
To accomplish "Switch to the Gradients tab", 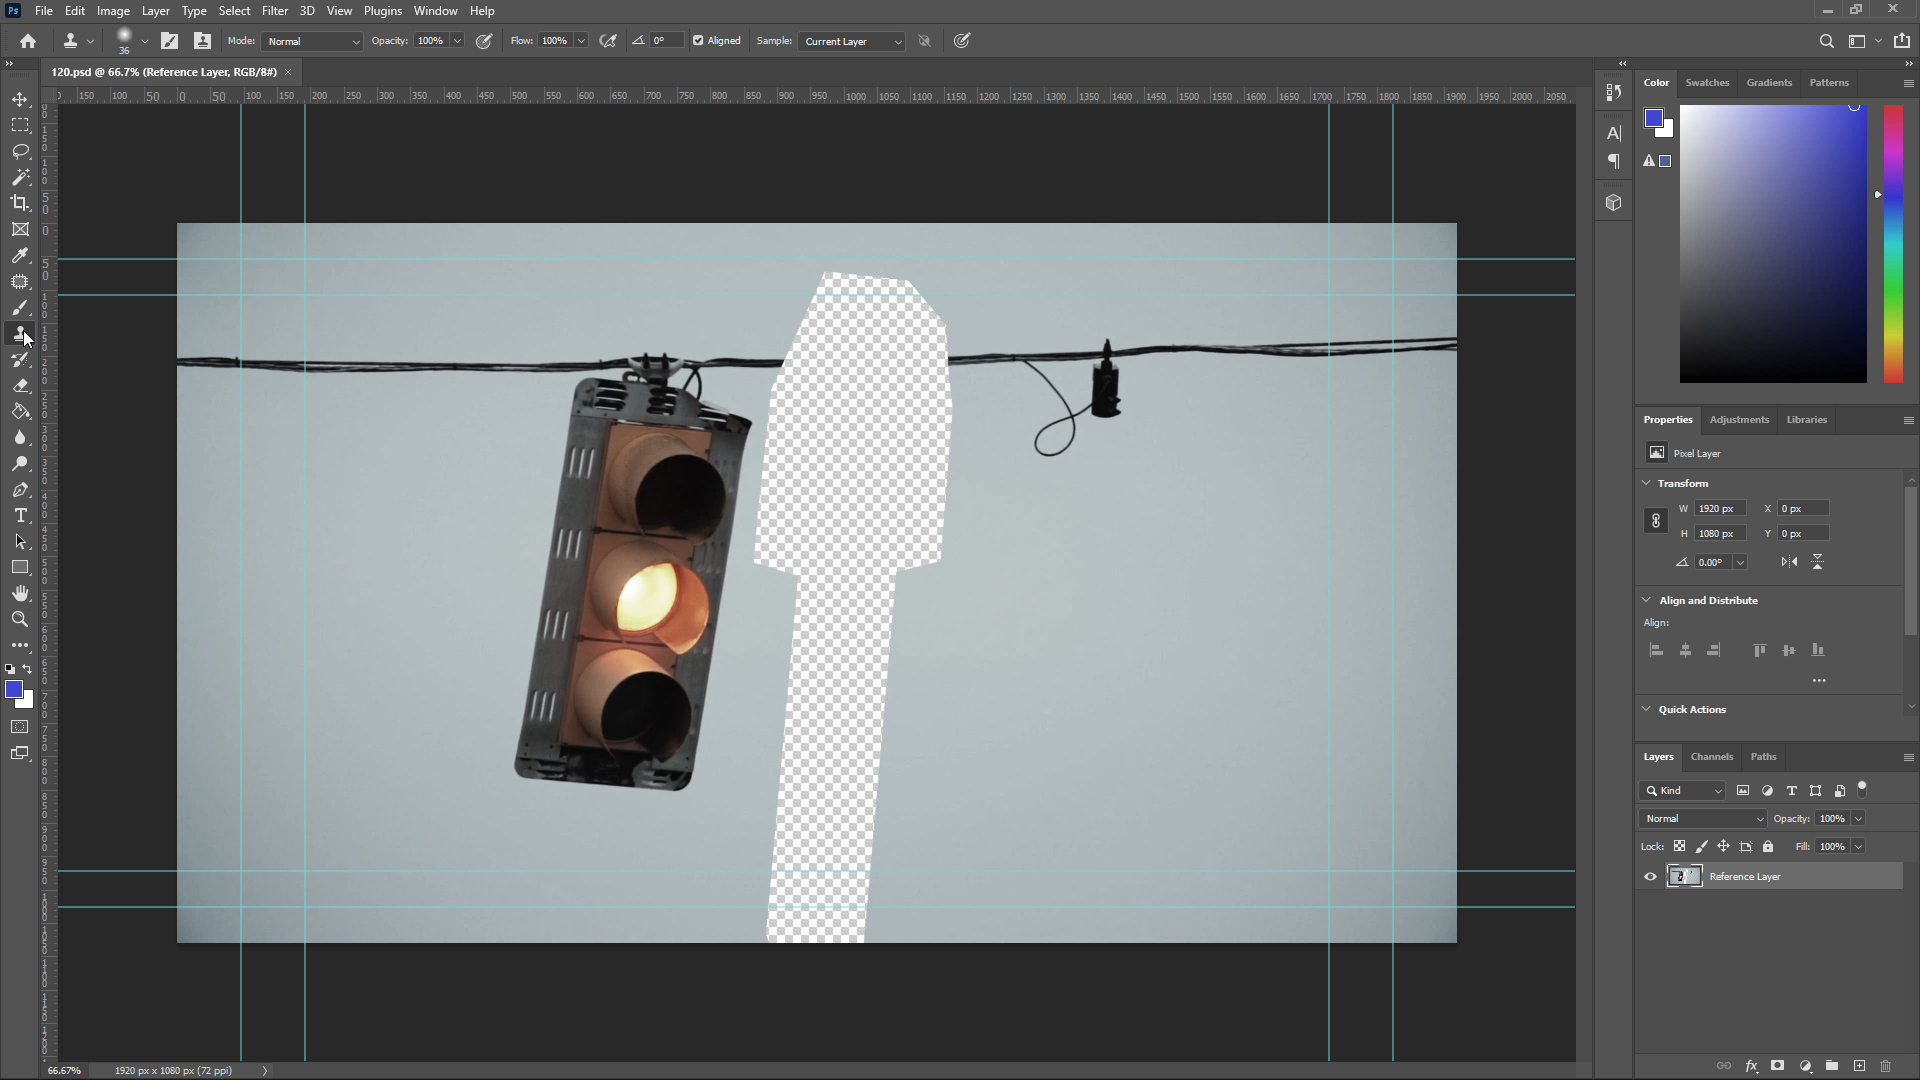I will click(1769, 83).
